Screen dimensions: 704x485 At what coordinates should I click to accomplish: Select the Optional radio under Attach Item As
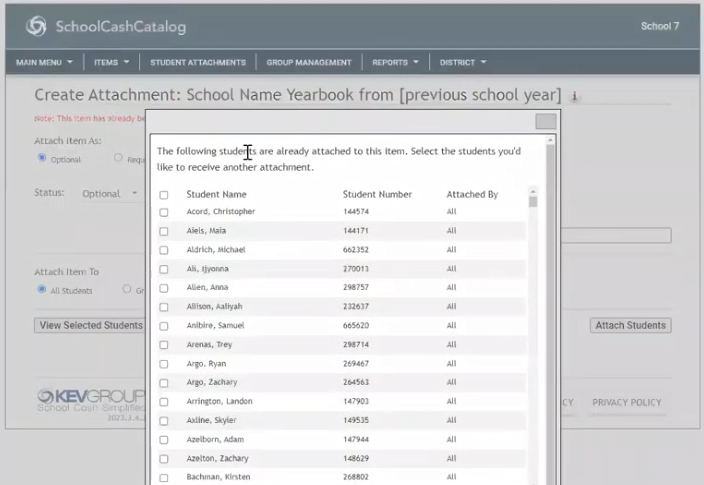(42, 158)
